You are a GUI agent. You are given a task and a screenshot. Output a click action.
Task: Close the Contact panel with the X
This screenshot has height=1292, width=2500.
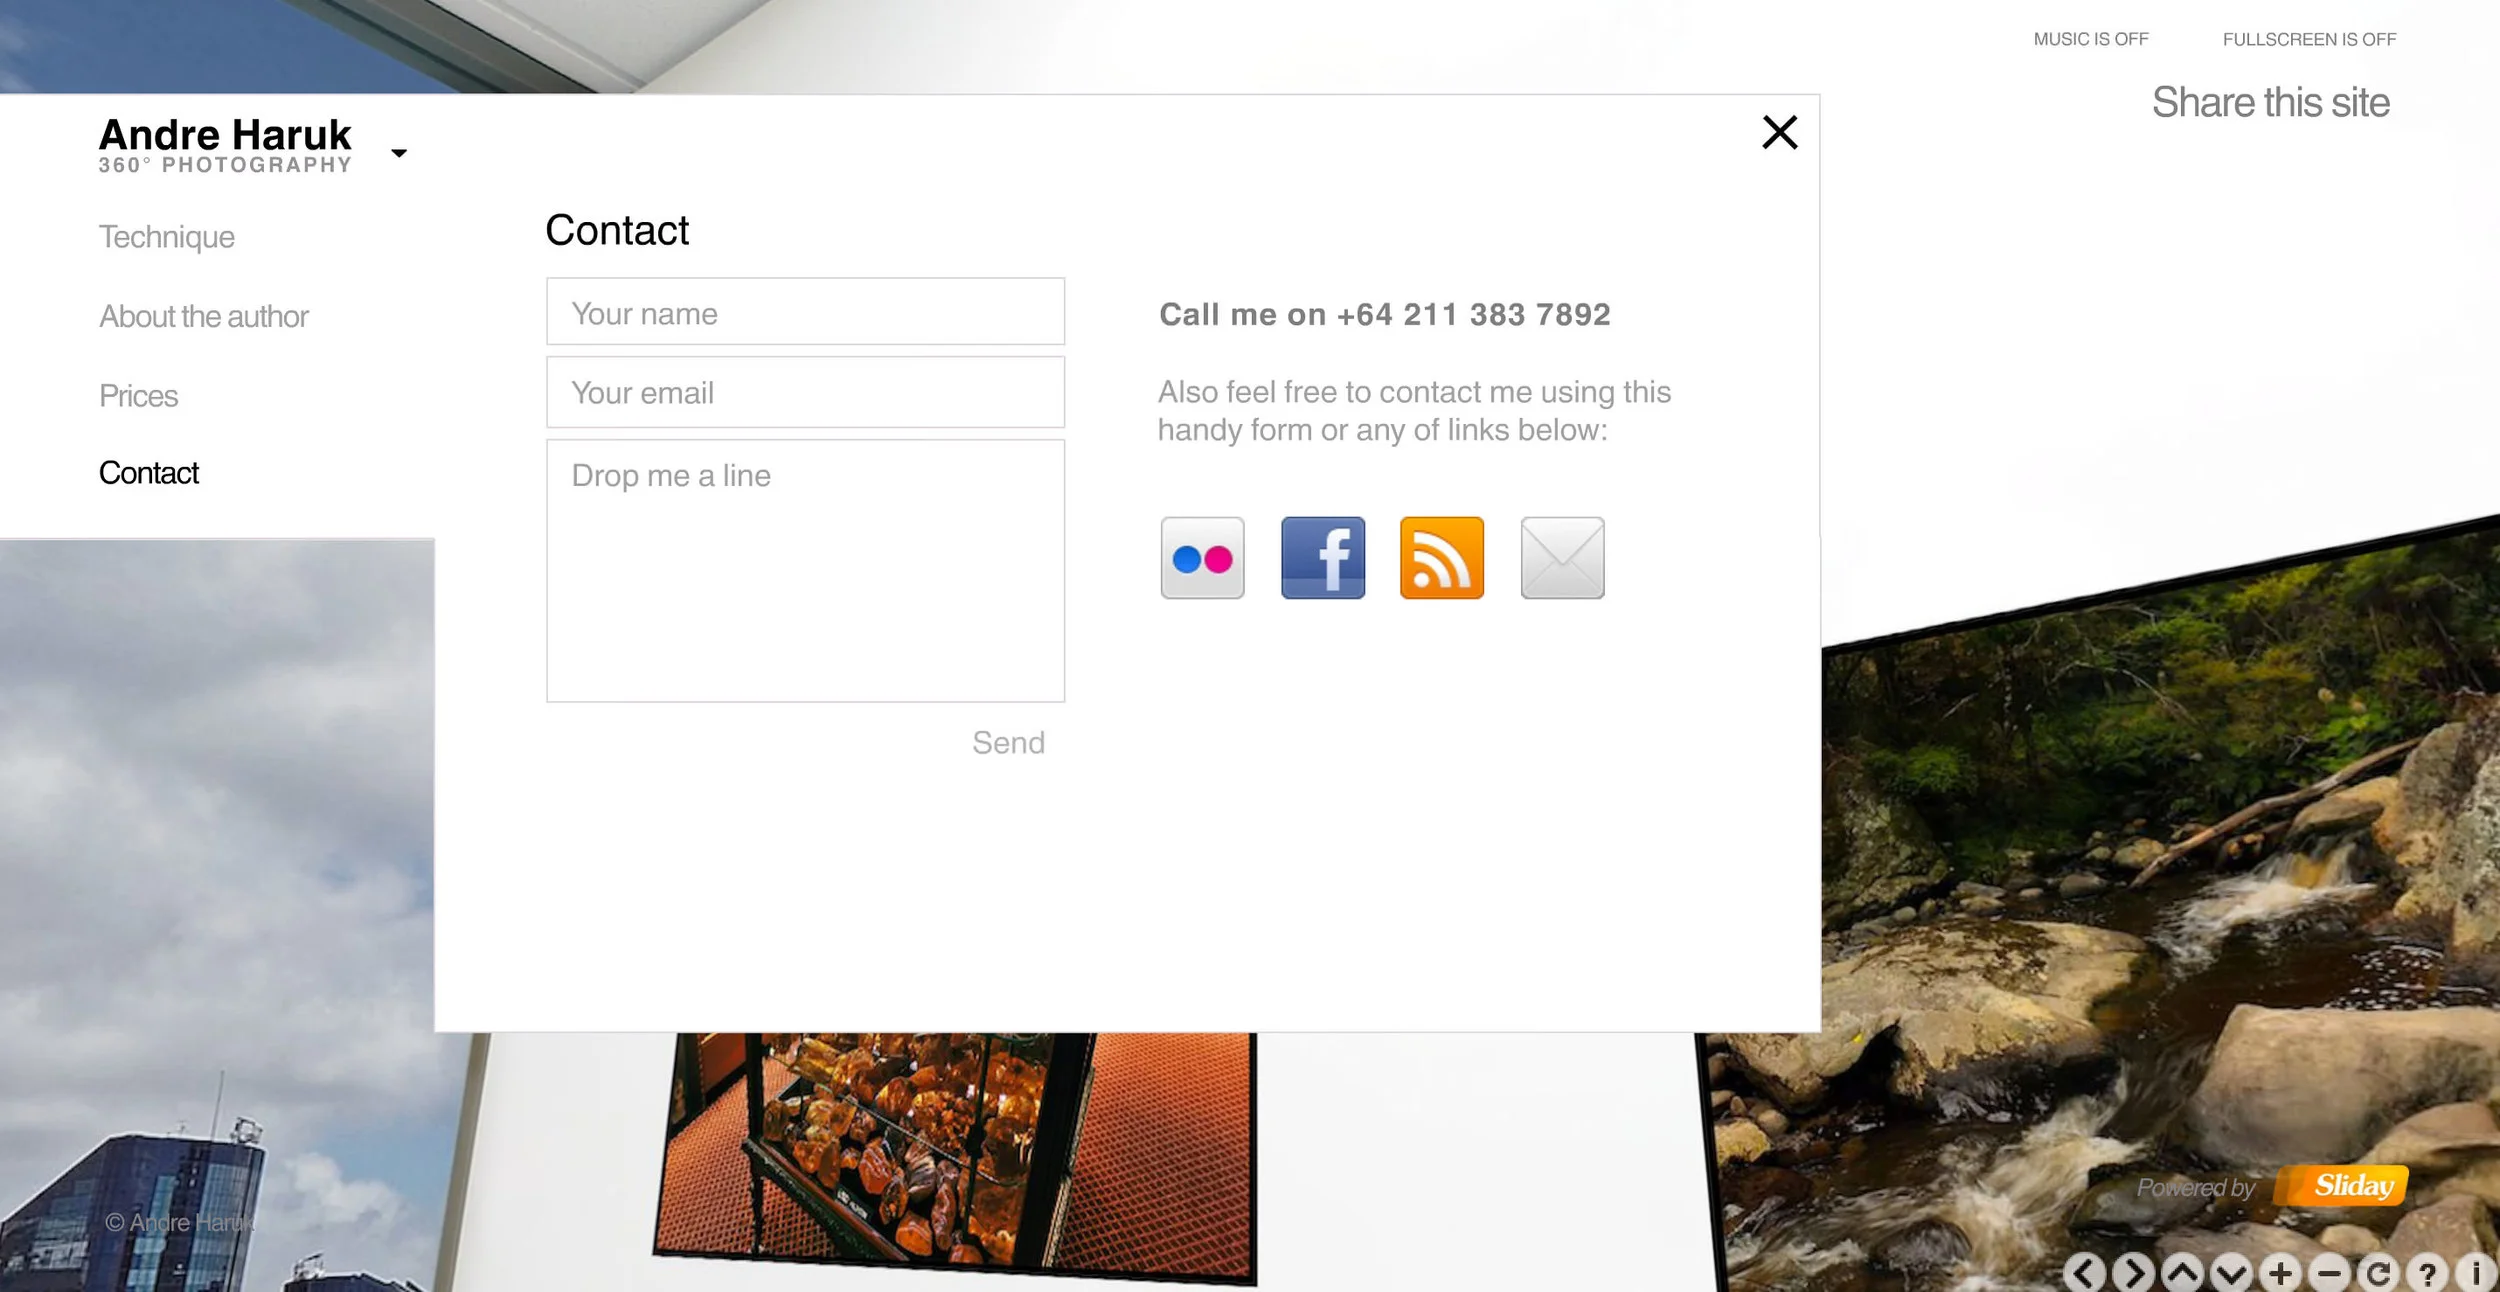pyautogui.click(x=1780, y=132)
